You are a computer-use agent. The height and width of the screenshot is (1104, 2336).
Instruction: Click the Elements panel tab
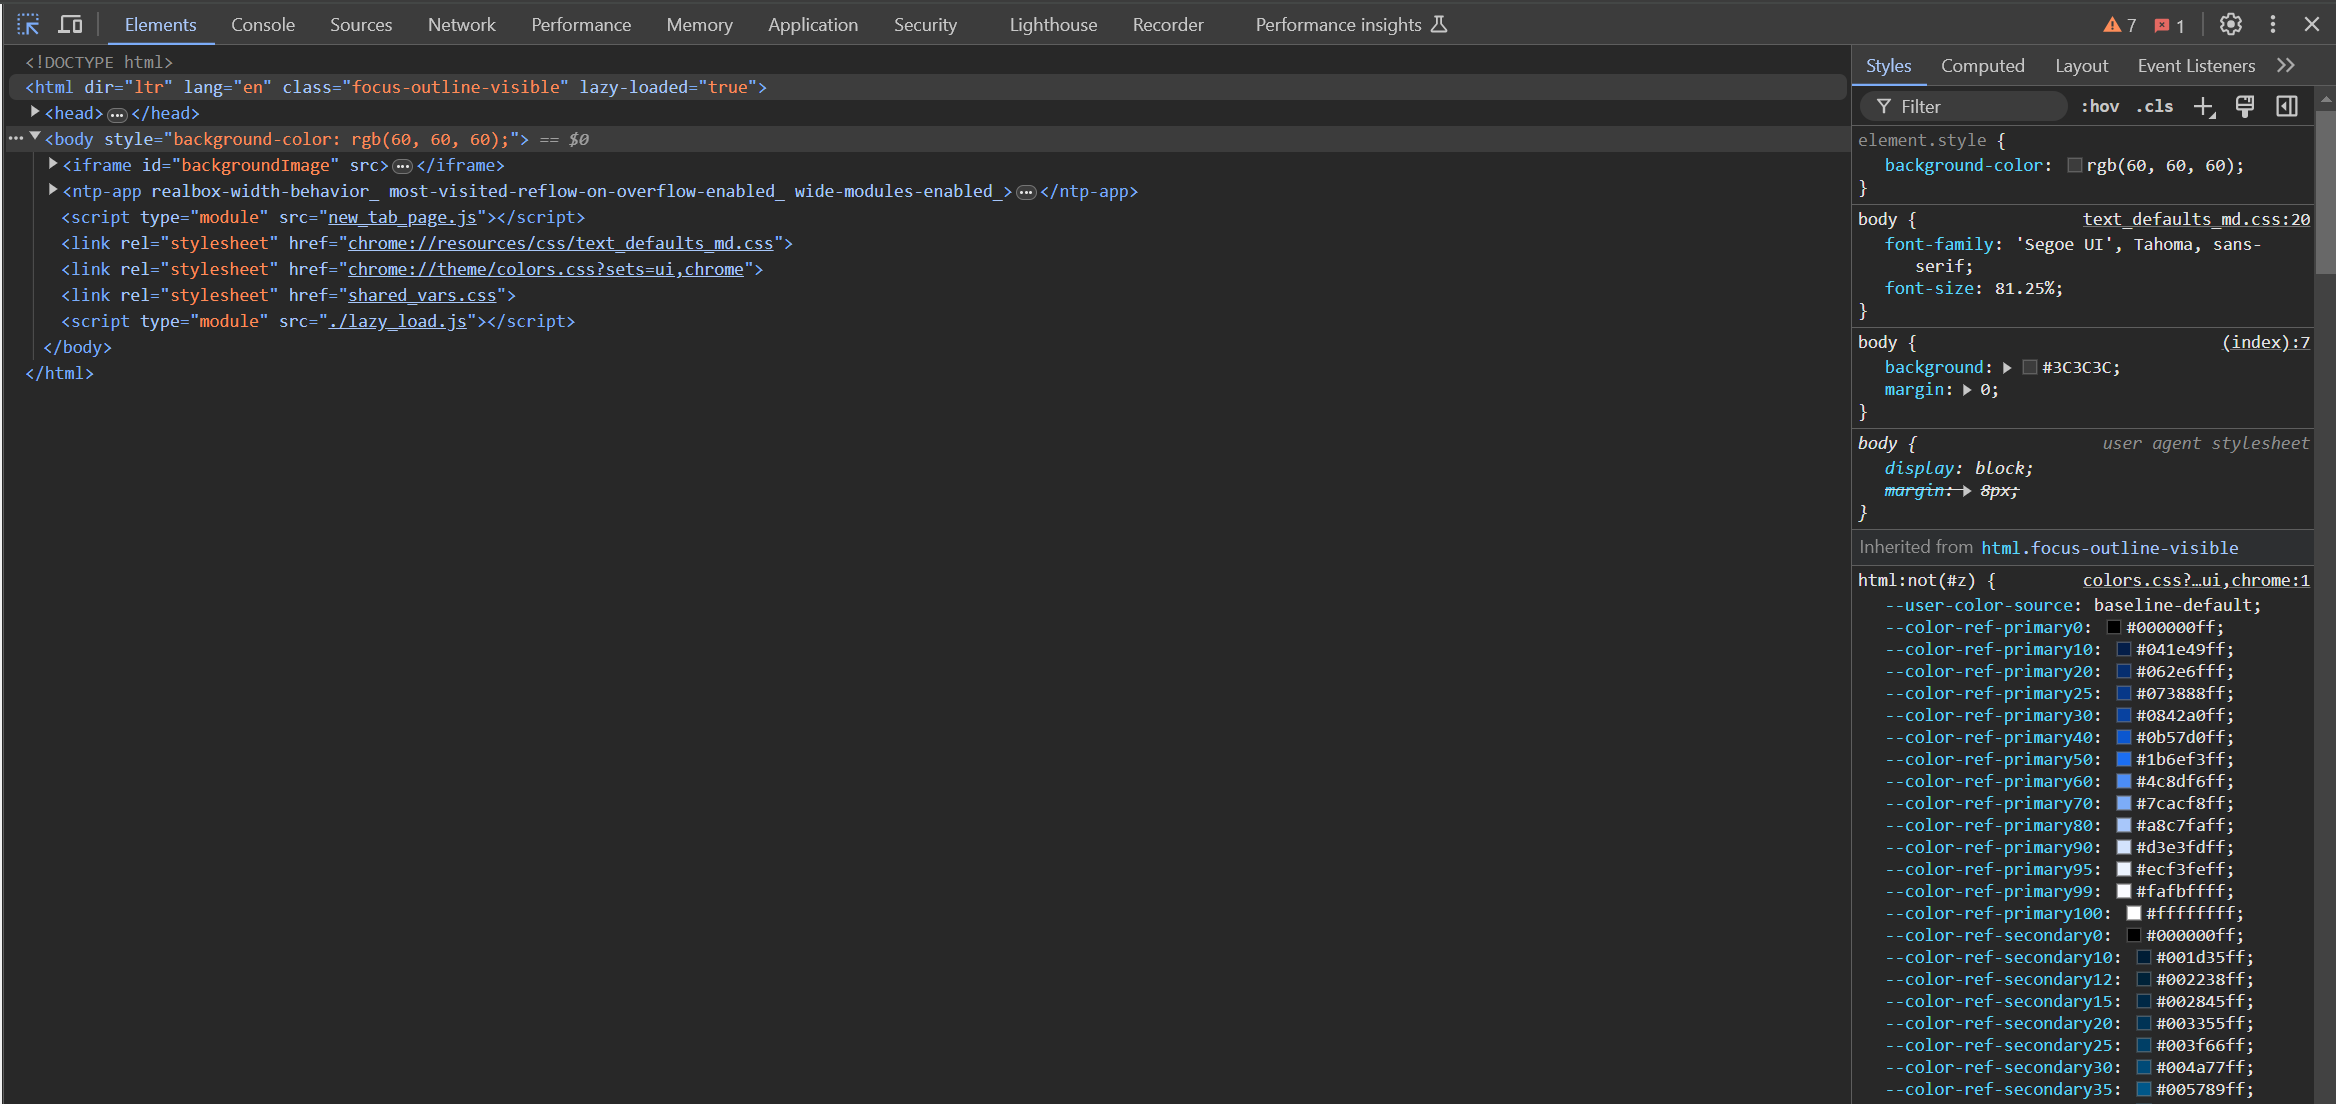(x=159, y=24)
